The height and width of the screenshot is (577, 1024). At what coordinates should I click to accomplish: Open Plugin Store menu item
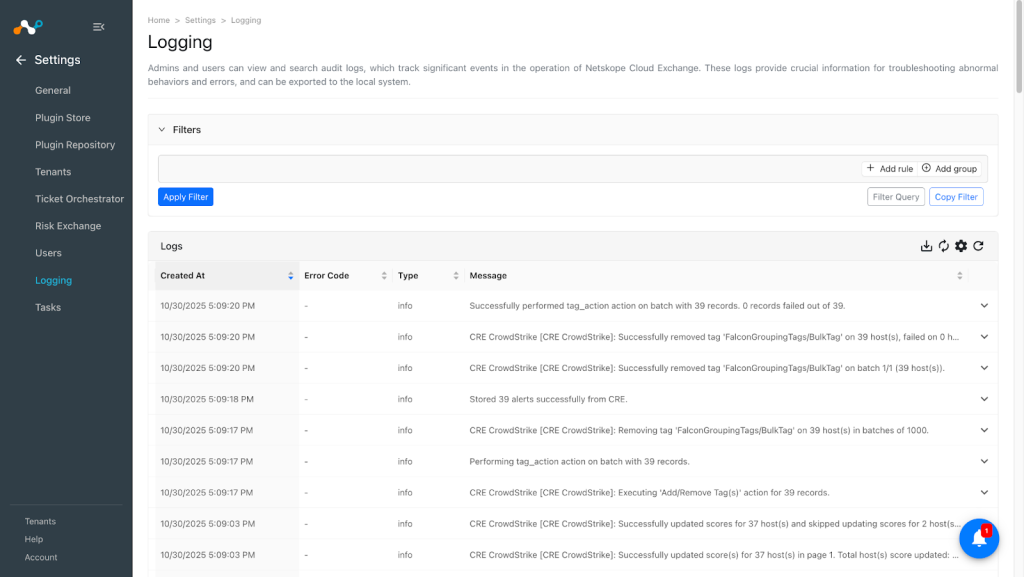pos(63,118)
